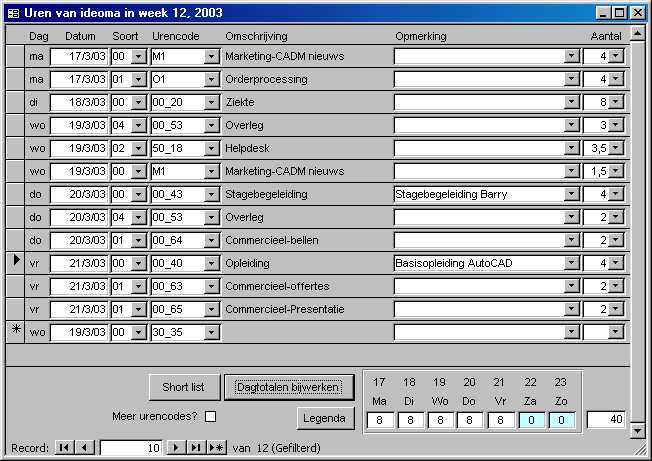Click the Datum field of Ziekte row
This screenshot has width=652, height=461.
tap(79, 102)
